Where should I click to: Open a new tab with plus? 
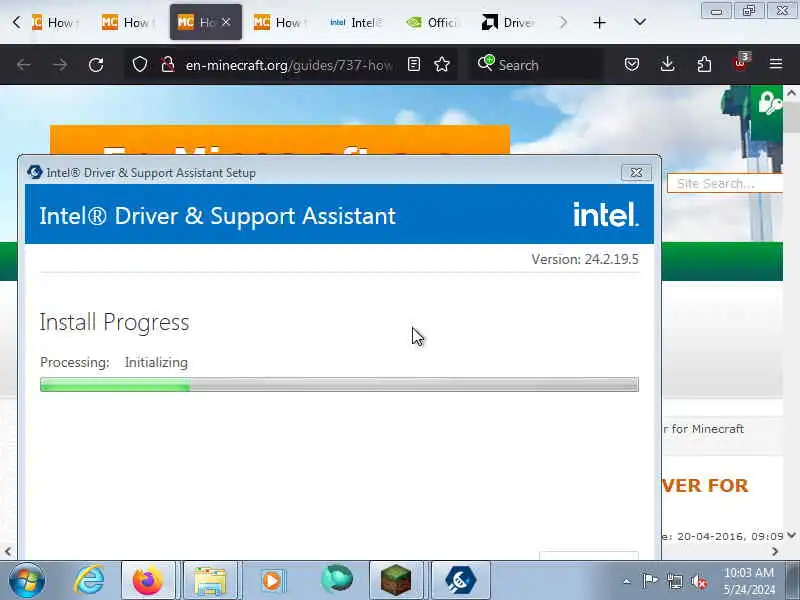(x=599, y=23)
